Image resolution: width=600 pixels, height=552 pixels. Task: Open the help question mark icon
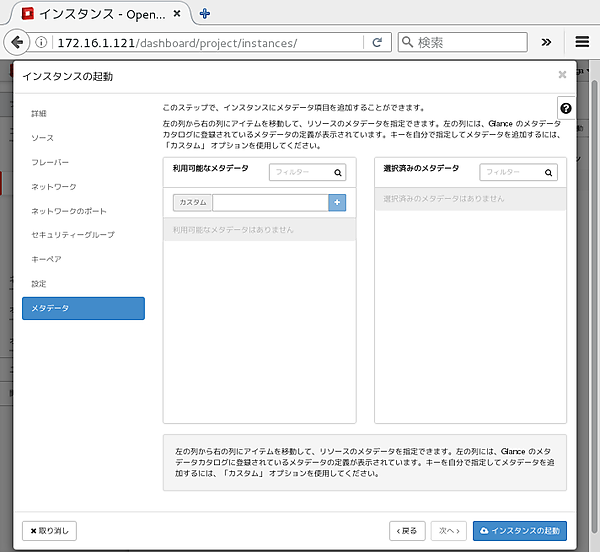click(566, 108)
